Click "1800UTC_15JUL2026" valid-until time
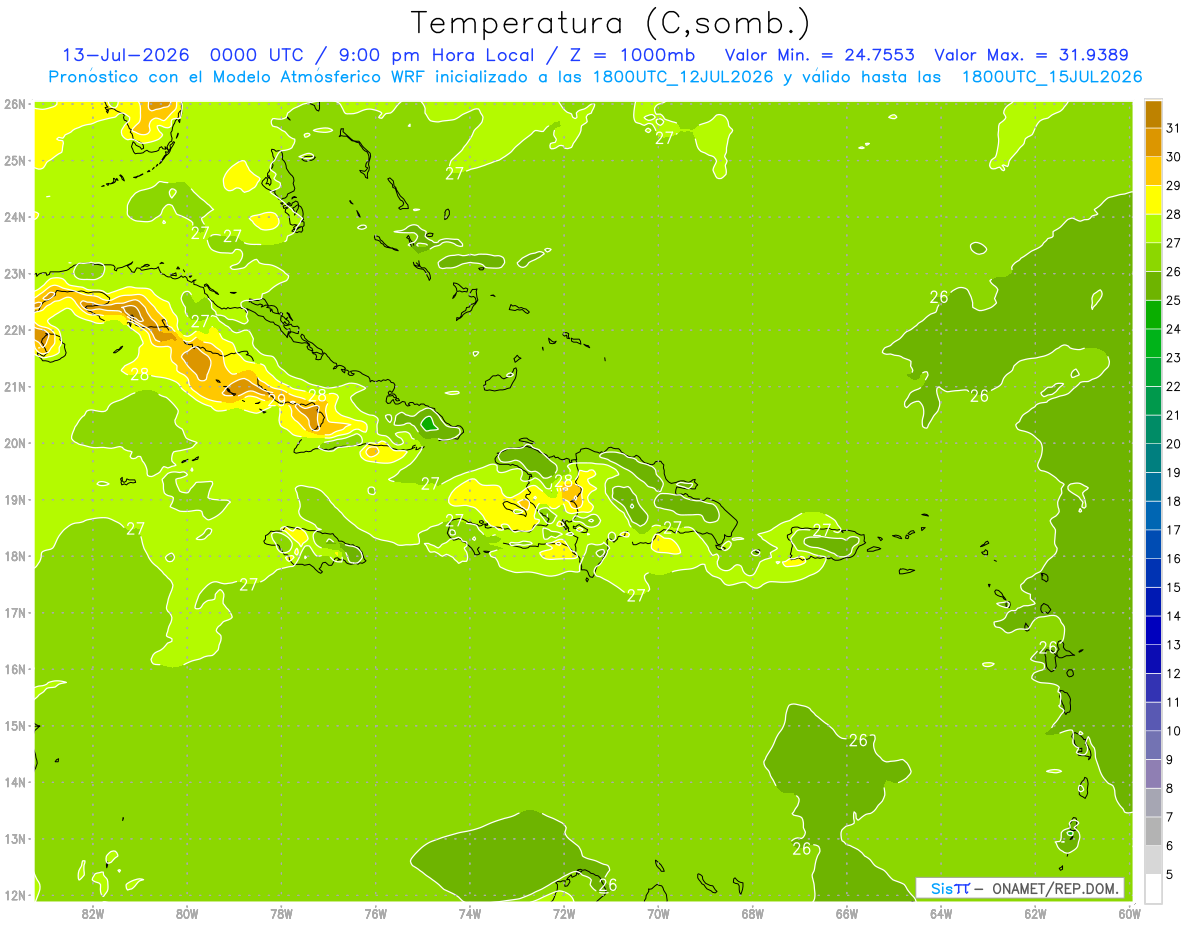The width and height of the screenshot is (1200, 927). coord(1052,77)
